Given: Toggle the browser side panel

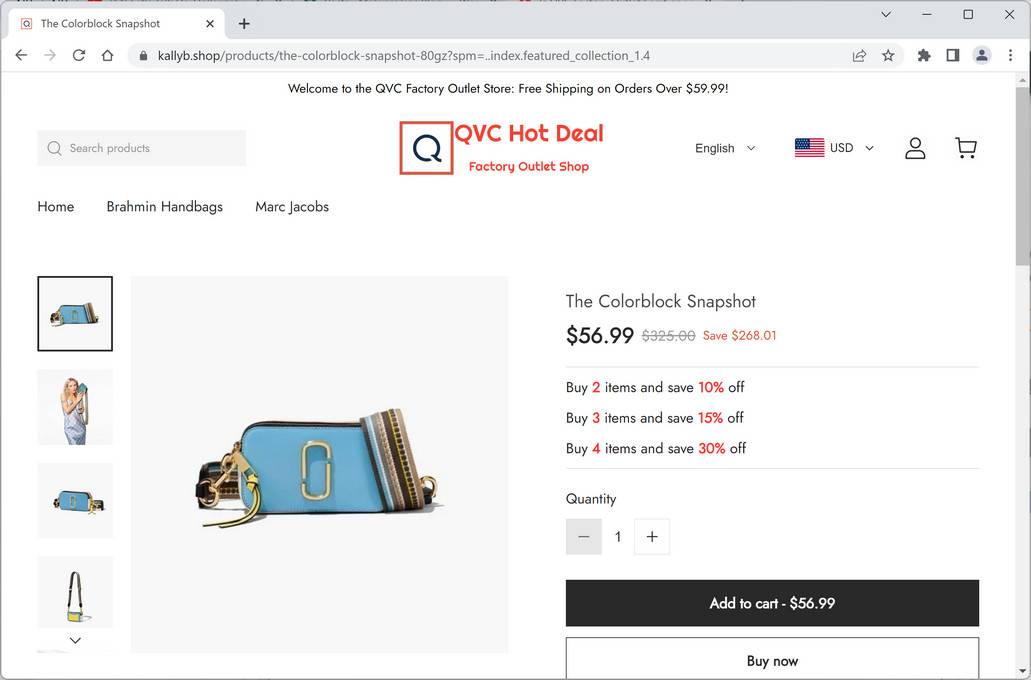Looking at the screenshot, I should tap(953, 56).
